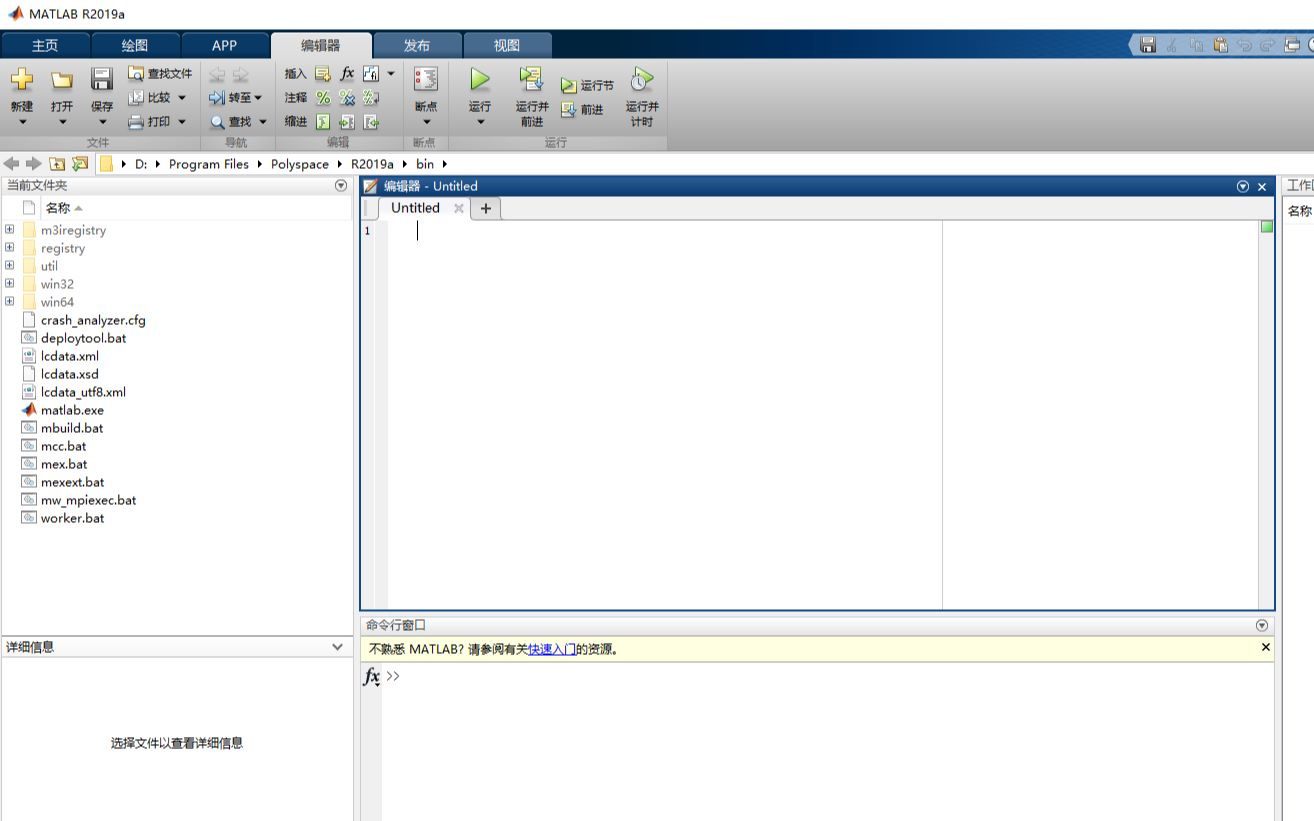This screenshot has width=1314, height=821.
Task: Open the 打开 dropdown arrow
Action: click(x=62, y=122)
